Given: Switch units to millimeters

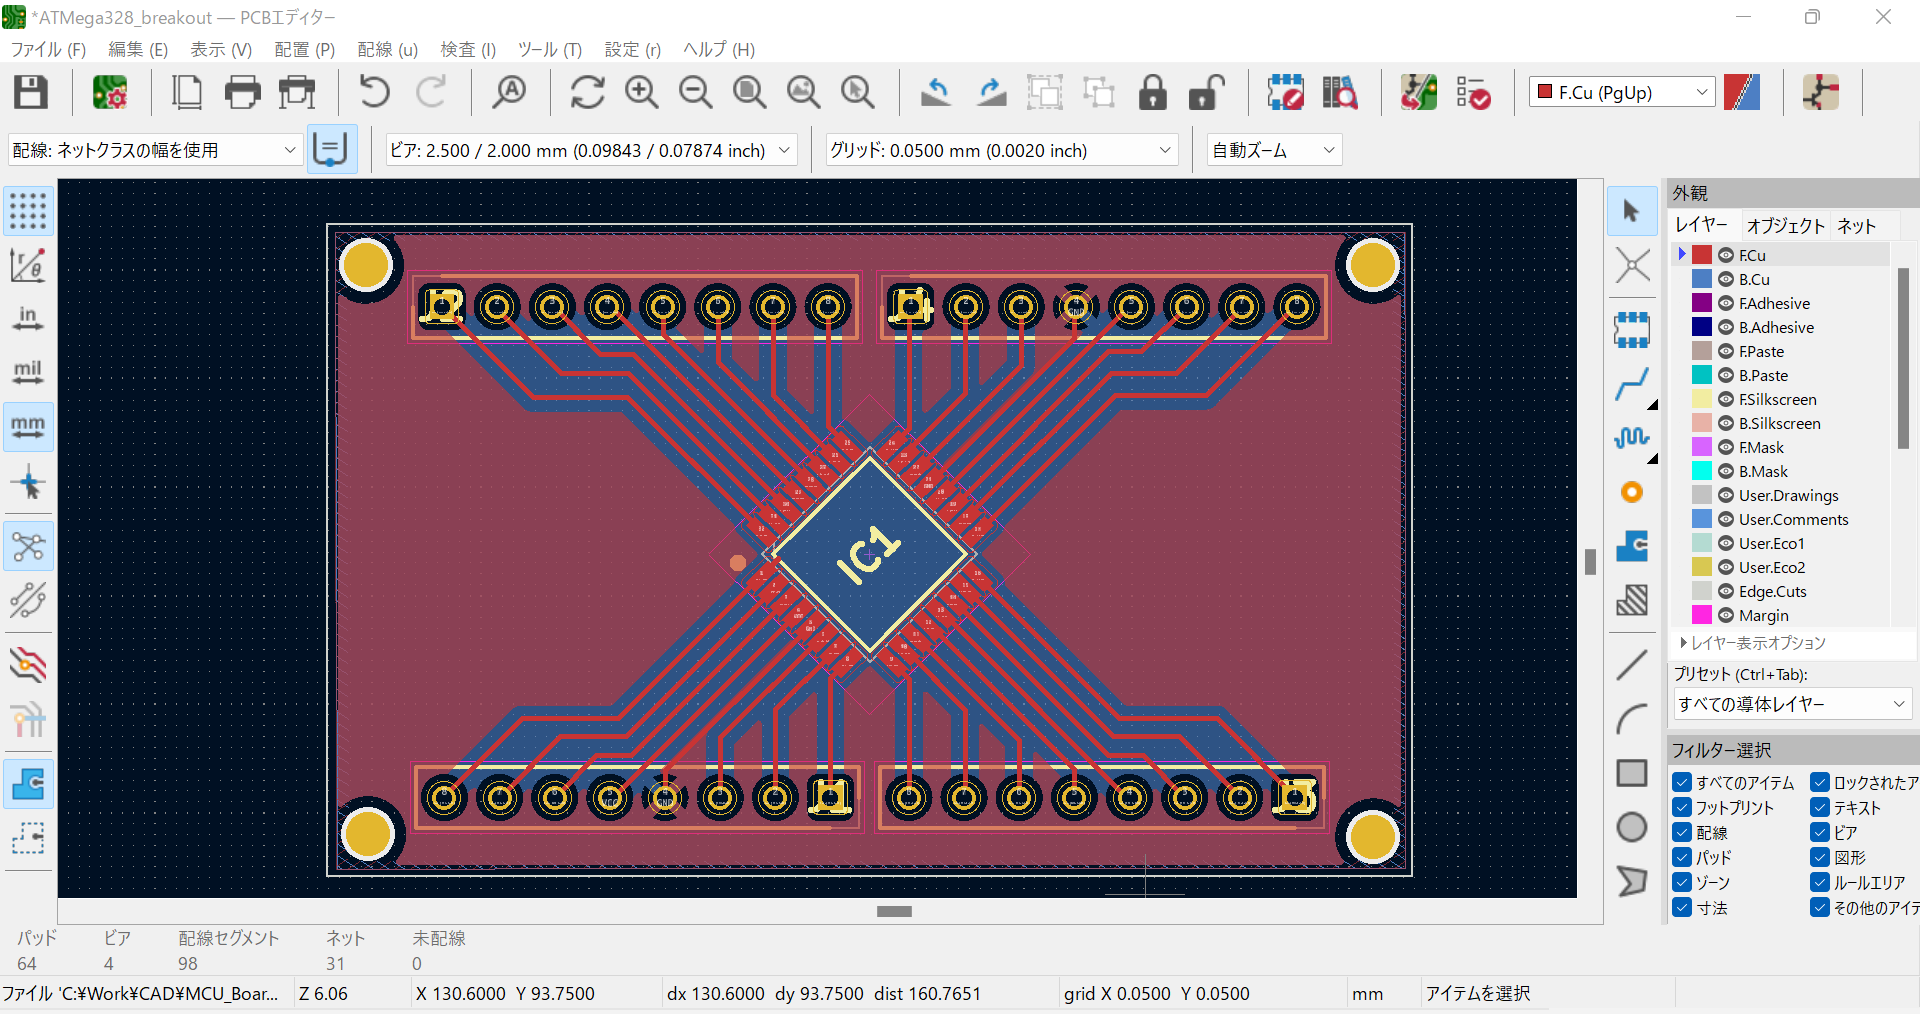Looking at the screenshot, I should pos(28,427).
